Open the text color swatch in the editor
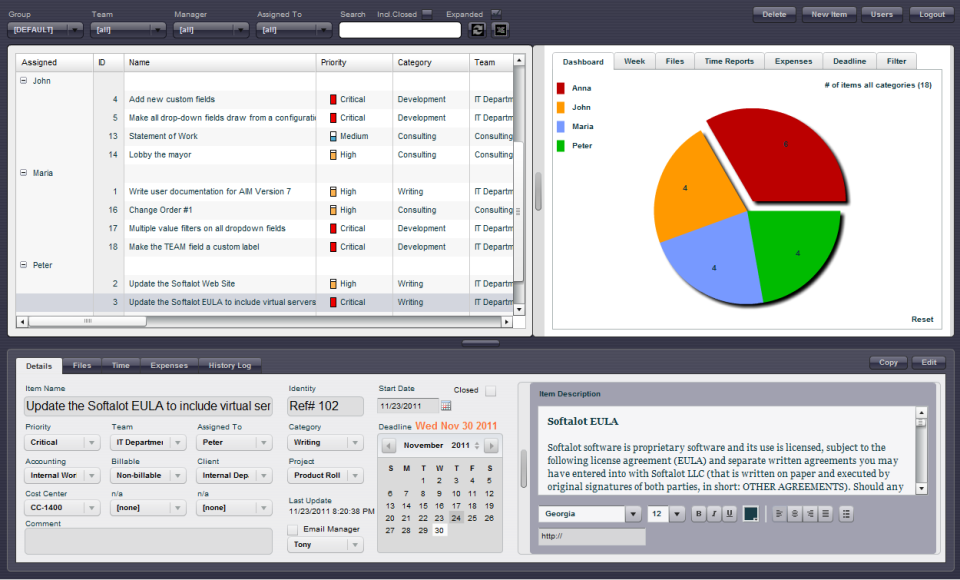The height and width of the screenshot is (580, 960). pos(751,513)
